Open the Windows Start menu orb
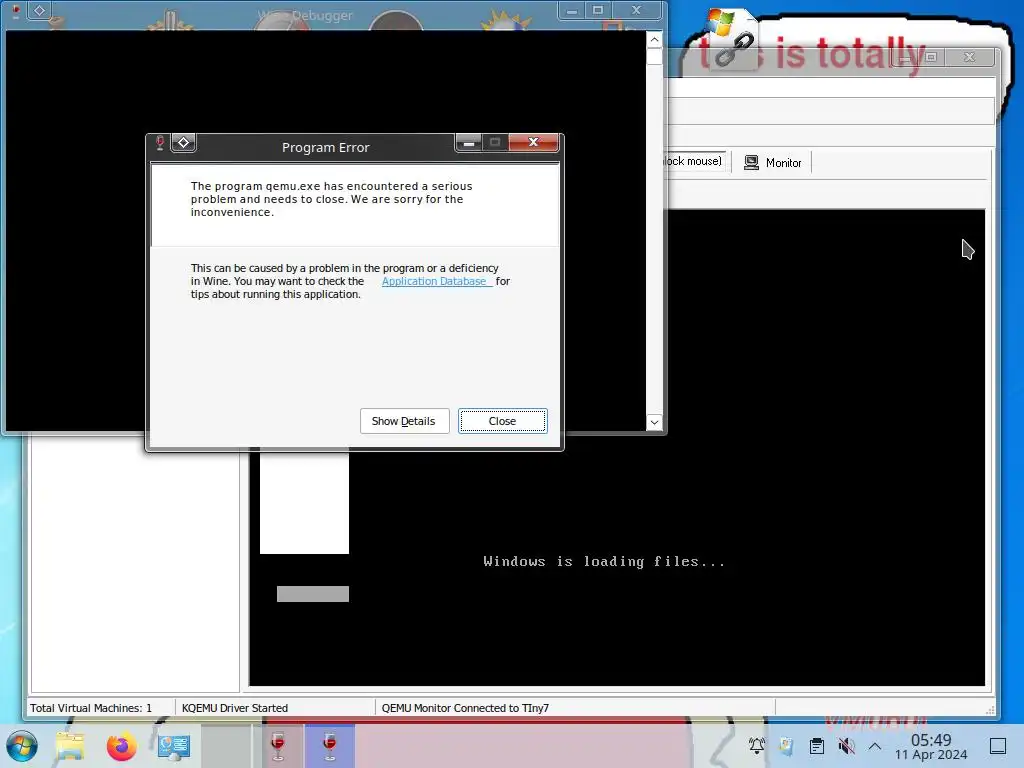This screenshot has height=768, width=1024. (x=22, y=746)
